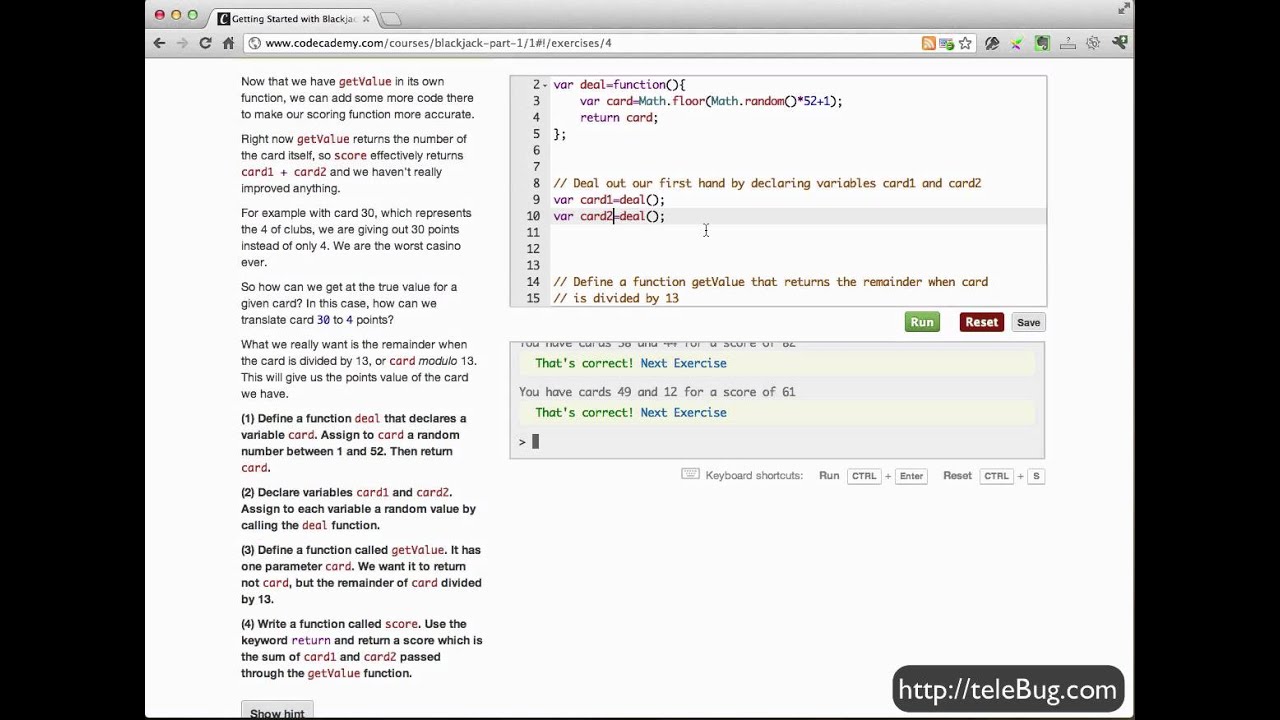This screenshot has height=720, width=1280.
Task: Go back with the browser back arrow
Action: pos(159,43)
